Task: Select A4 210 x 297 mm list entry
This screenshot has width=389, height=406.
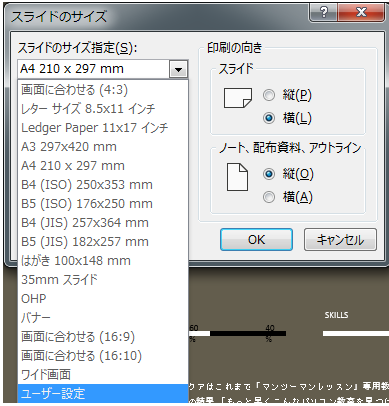Action: pyautogui.click(x=103, y=166)
